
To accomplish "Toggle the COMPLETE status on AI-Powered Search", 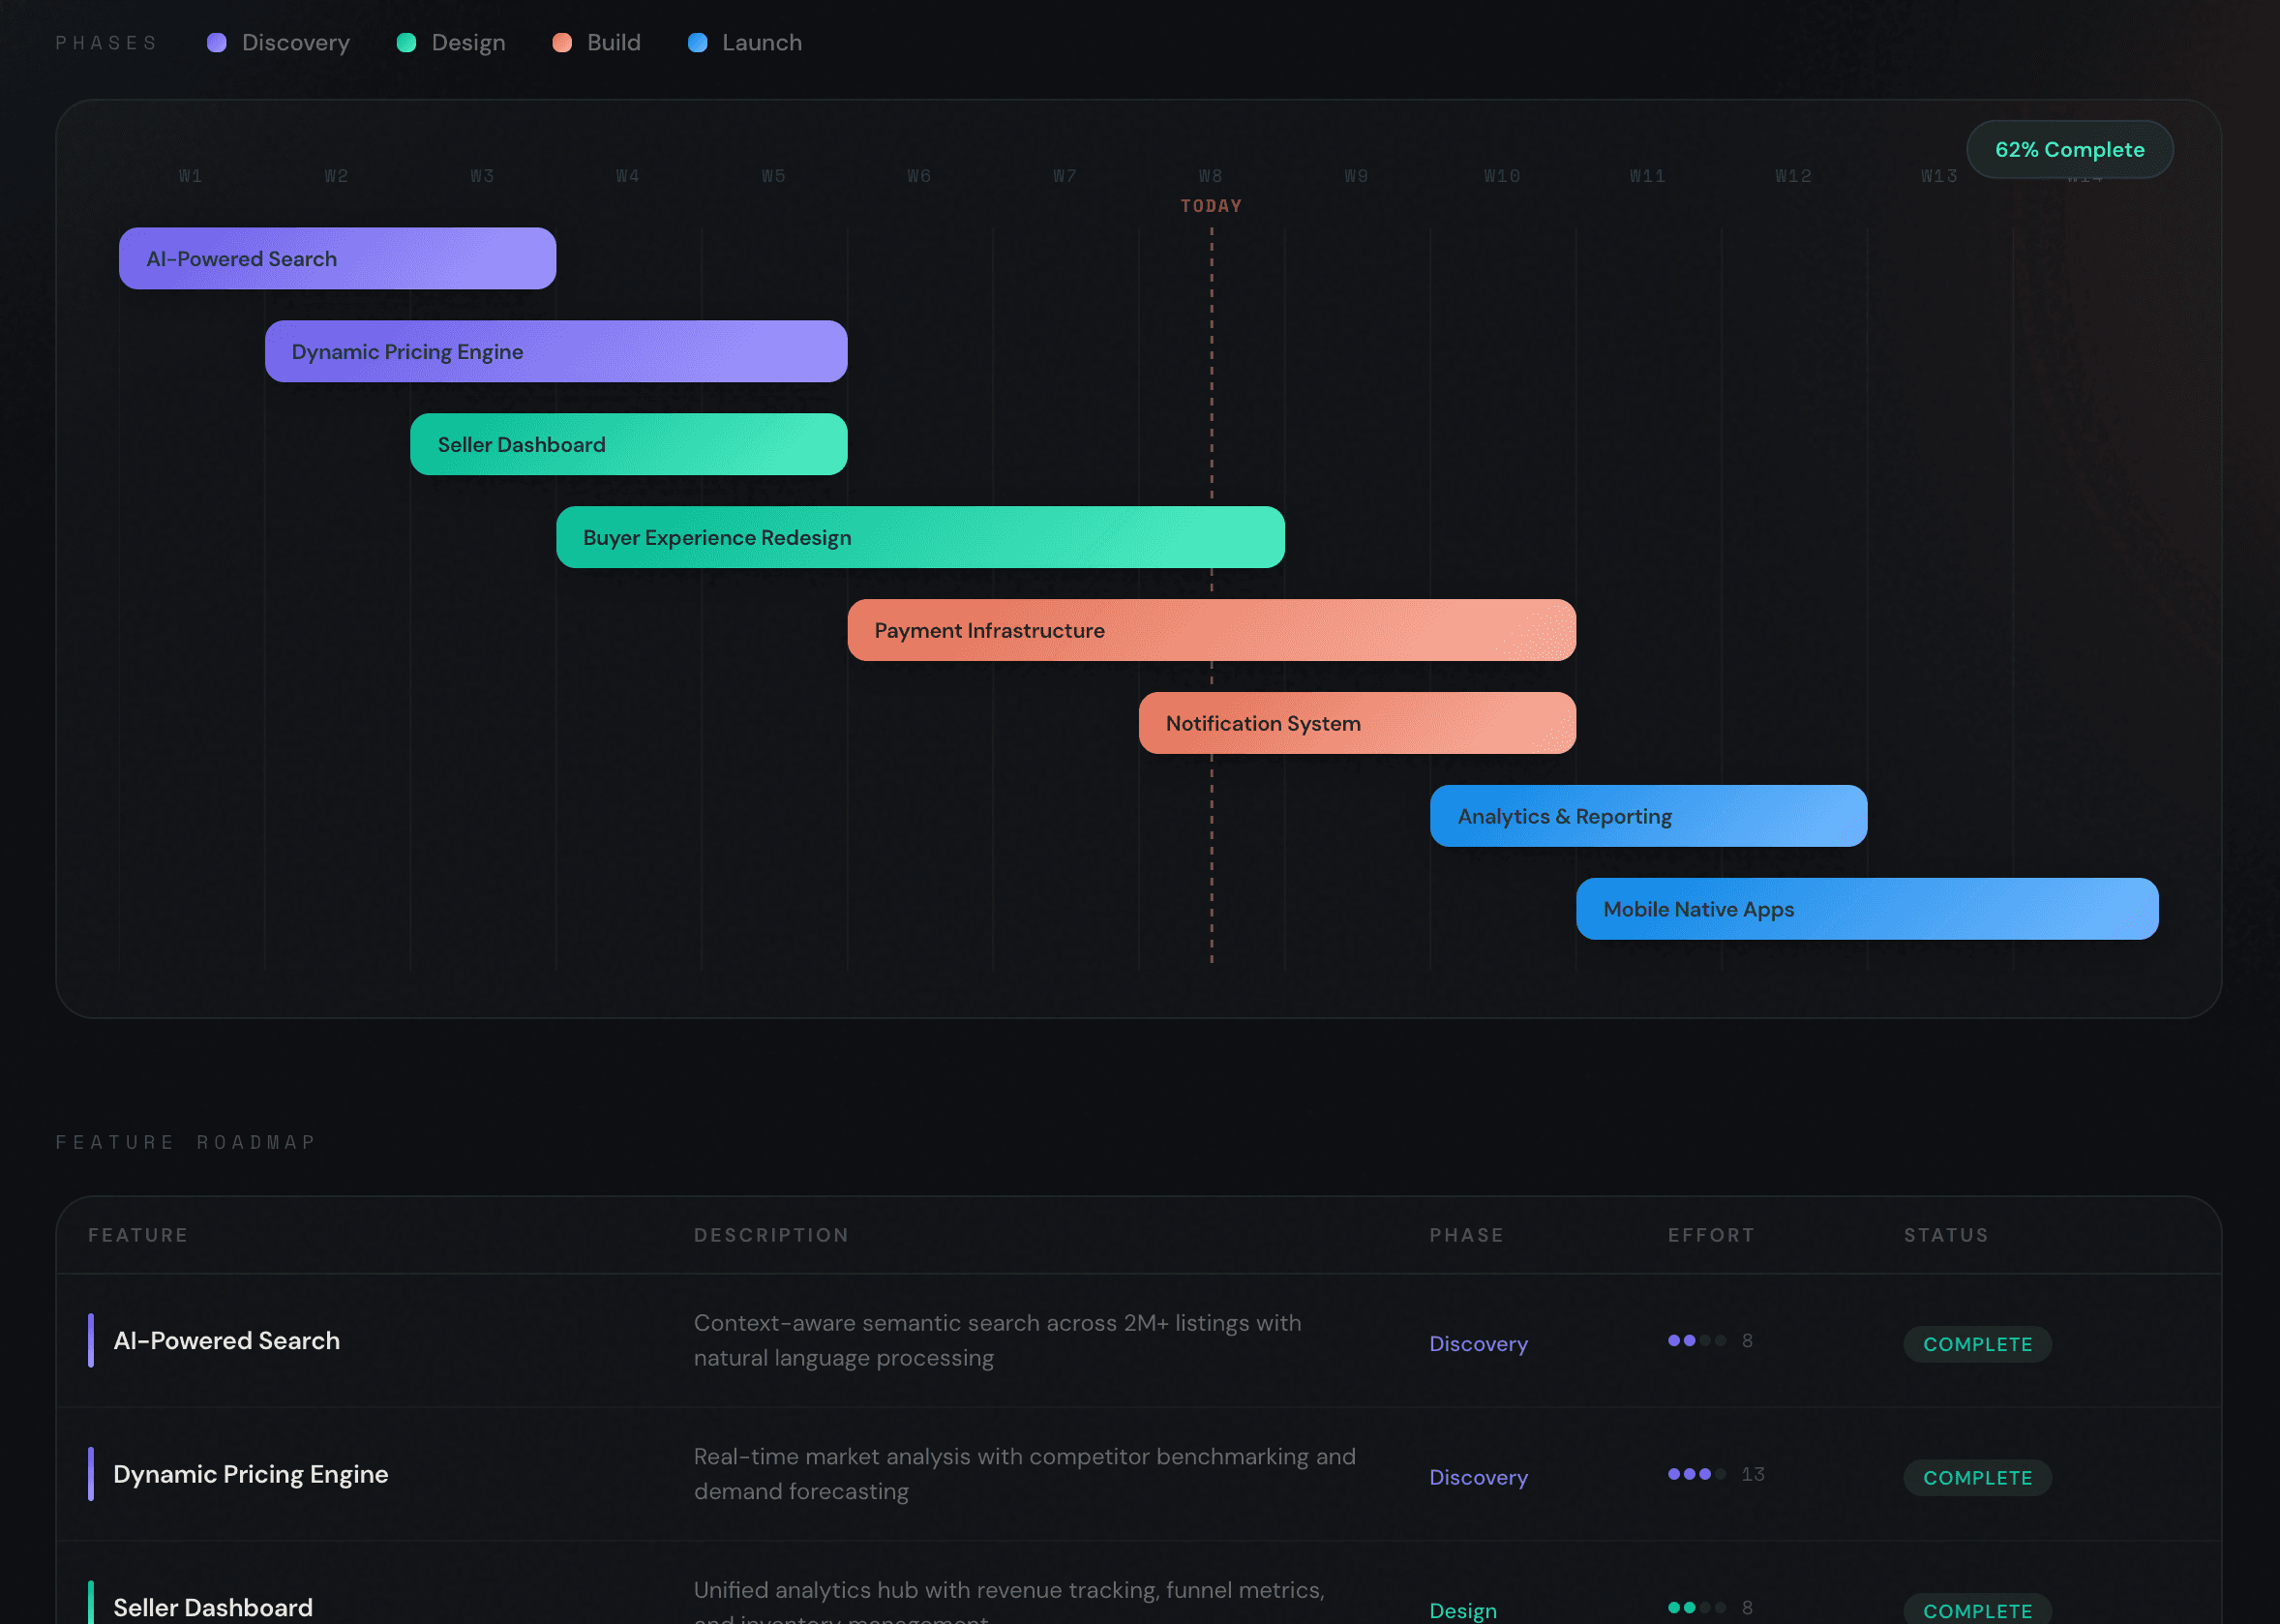I will (1977, 1344).
